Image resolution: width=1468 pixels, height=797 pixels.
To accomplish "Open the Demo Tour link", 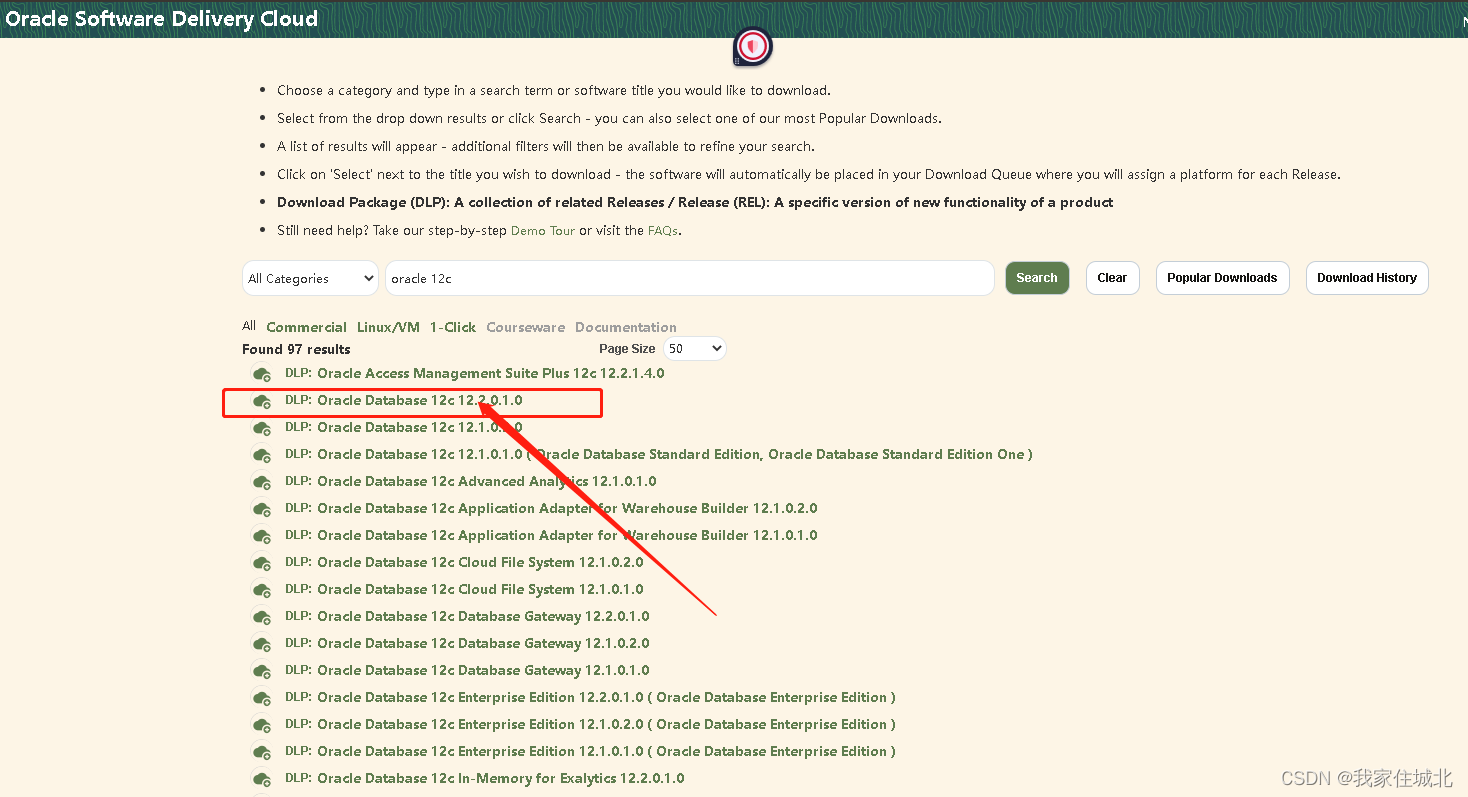I will [x=543, y=230].
